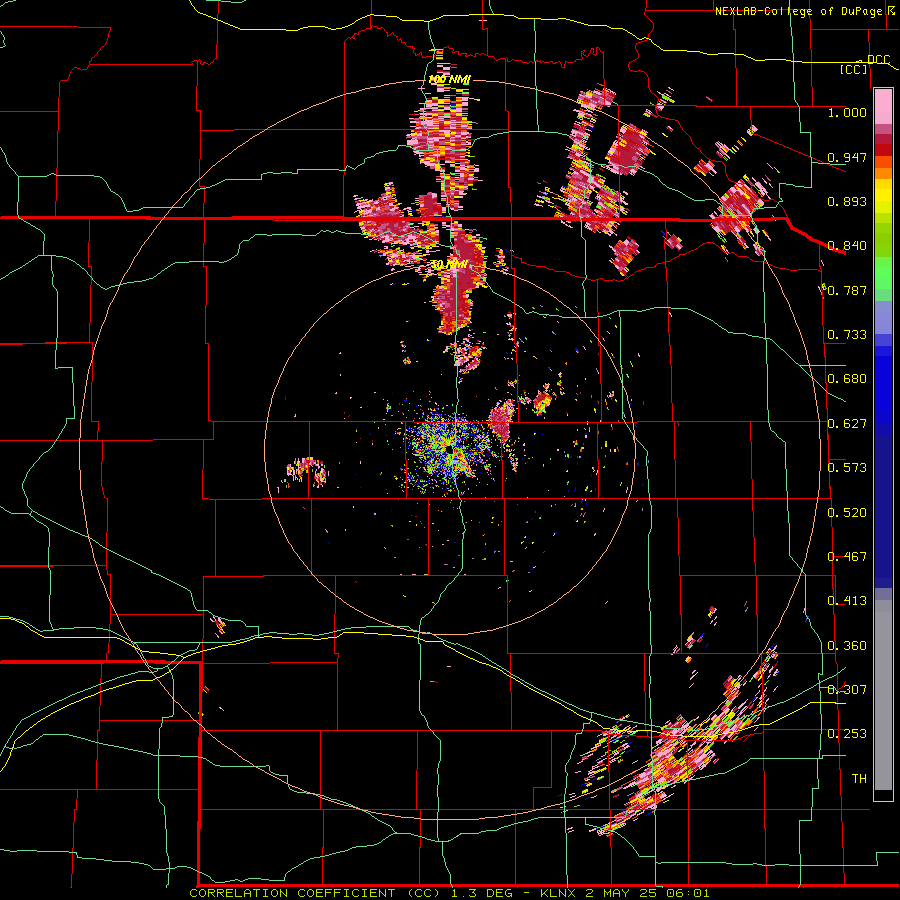Click the 1.3 DEG elevation text

[482, 893]
